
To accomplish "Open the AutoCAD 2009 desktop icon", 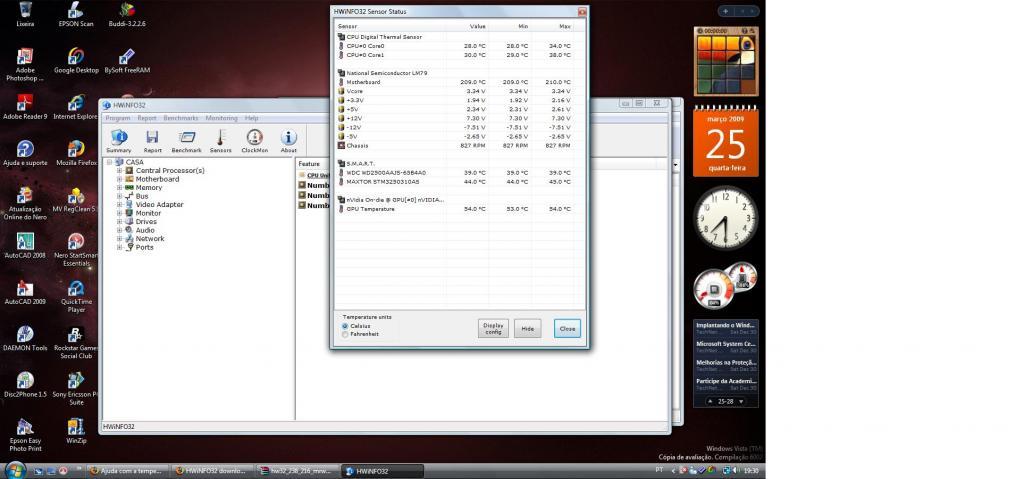I will 25,292.
